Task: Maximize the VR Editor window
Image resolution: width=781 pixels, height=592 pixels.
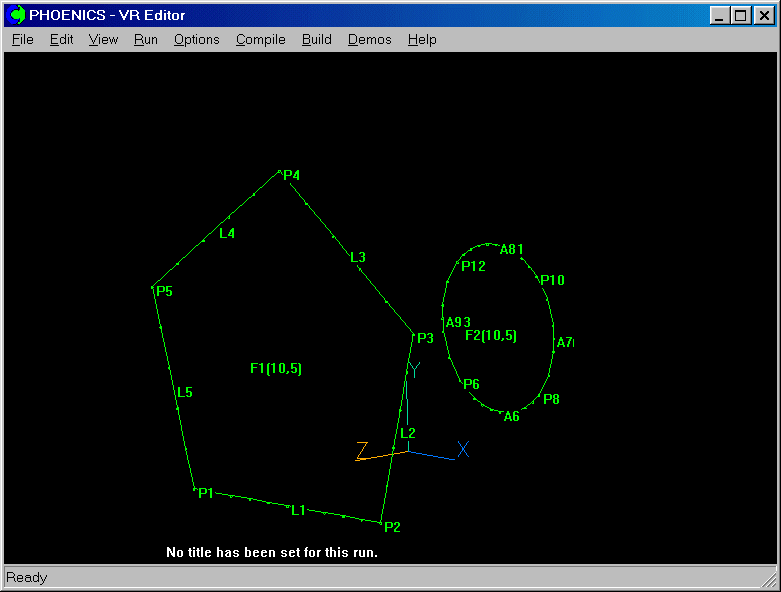Action: 740,15
